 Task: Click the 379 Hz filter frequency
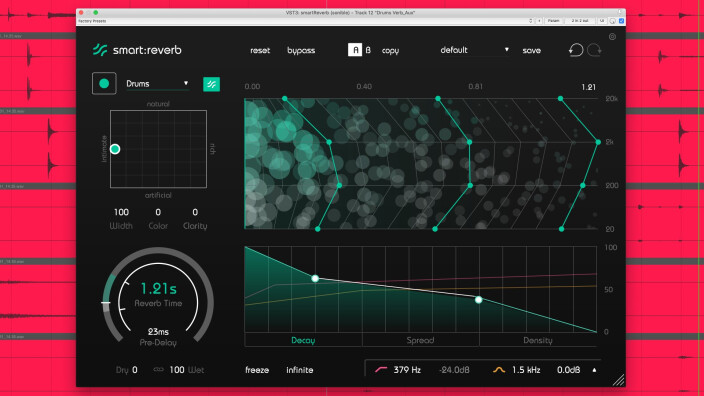tap(407, 370)
